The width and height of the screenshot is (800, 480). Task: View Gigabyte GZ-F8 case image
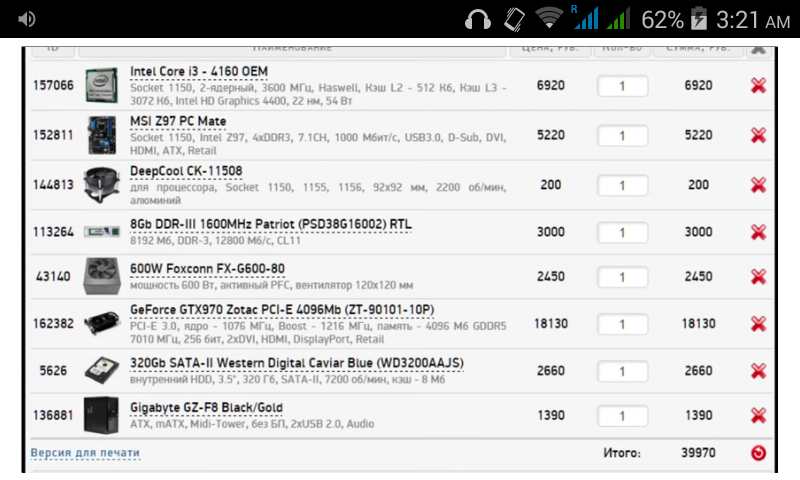(101, 415)
